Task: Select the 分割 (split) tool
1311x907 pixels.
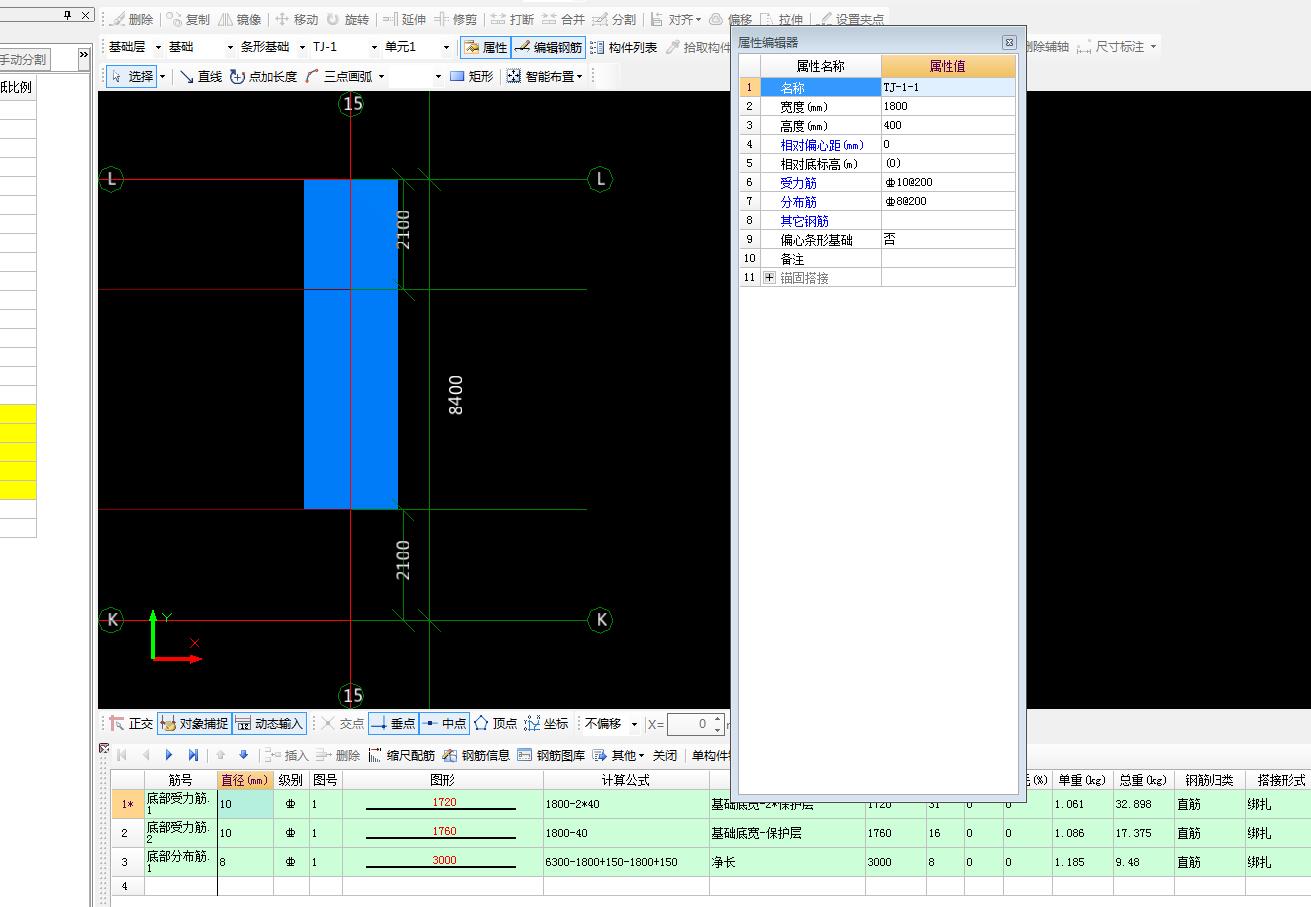Action: (x=614, y=19)
